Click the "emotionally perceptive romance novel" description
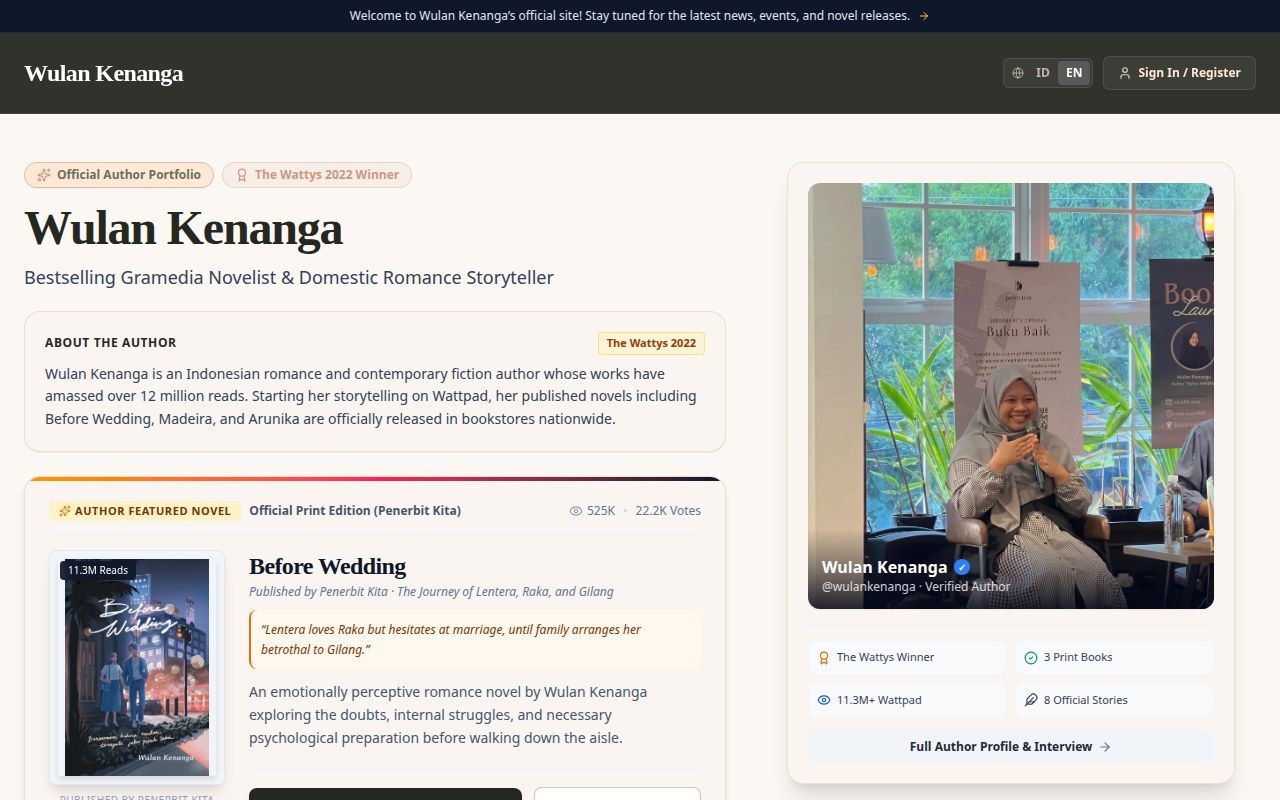1280x800 pixels. 448,715
